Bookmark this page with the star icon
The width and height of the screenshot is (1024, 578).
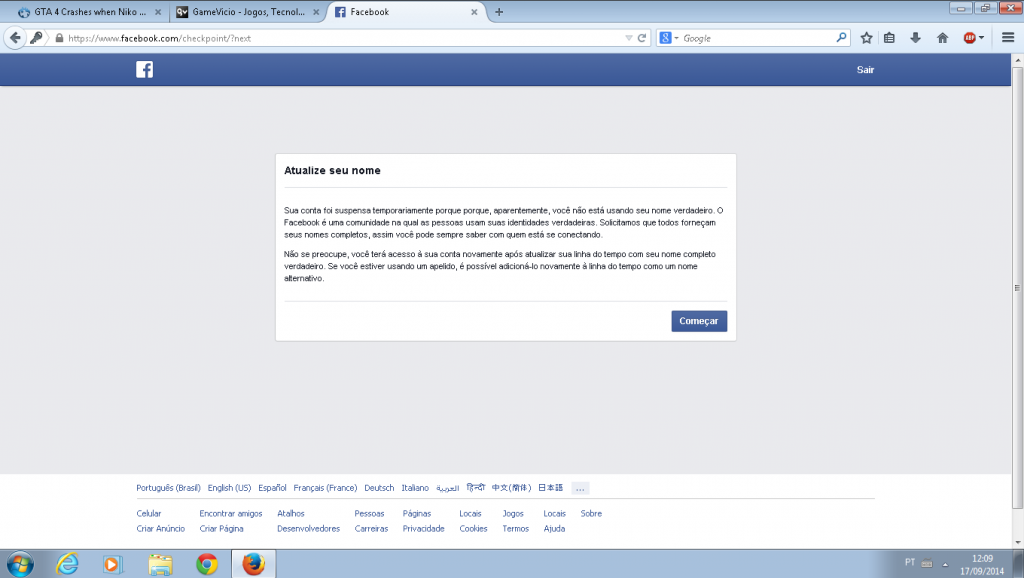866,37
